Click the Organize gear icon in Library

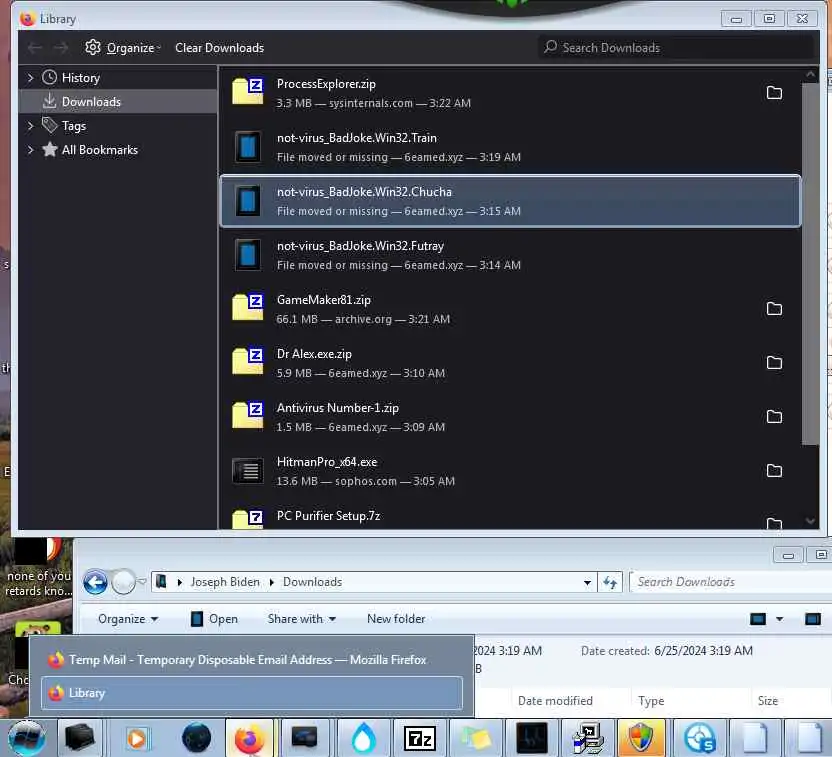pos(93,47)
